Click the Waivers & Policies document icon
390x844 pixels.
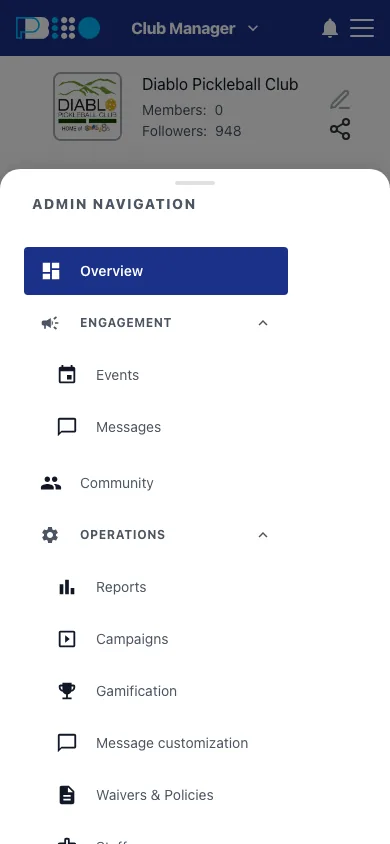pos(67,795)
